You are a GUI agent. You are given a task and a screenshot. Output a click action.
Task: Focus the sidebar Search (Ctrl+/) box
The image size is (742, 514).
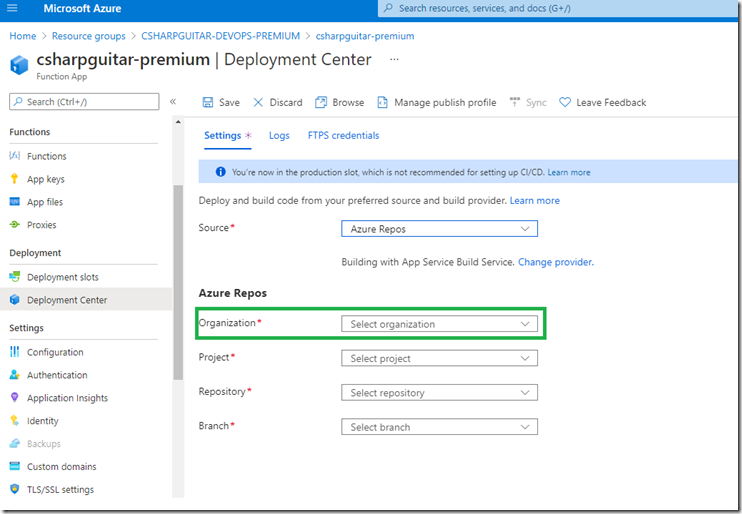84,102
